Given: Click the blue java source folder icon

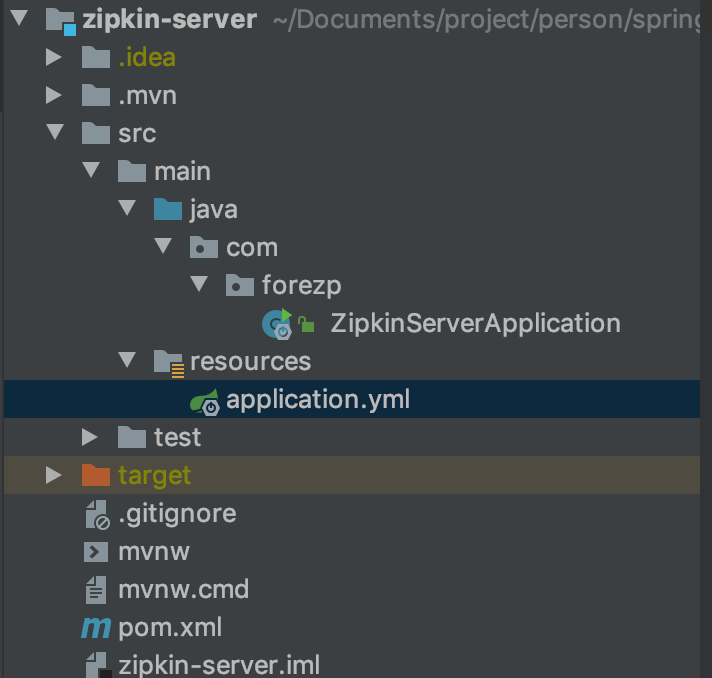Looking at the screenshot, I should [168, 209].
